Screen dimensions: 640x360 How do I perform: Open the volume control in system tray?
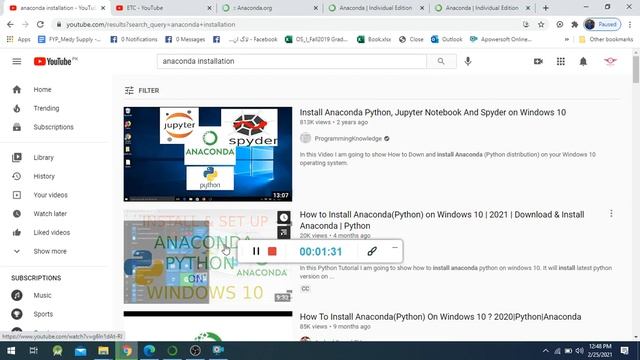coord(580,351)
